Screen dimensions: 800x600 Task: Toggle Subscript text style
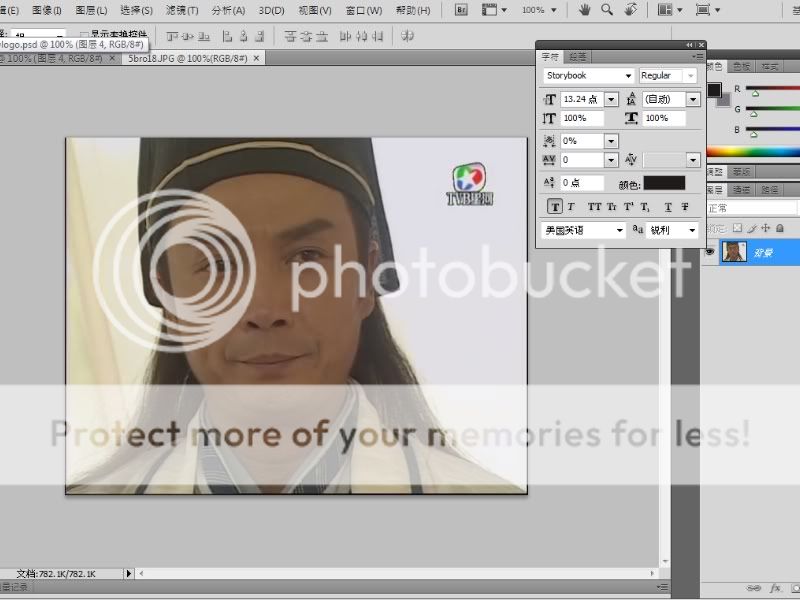645,207
